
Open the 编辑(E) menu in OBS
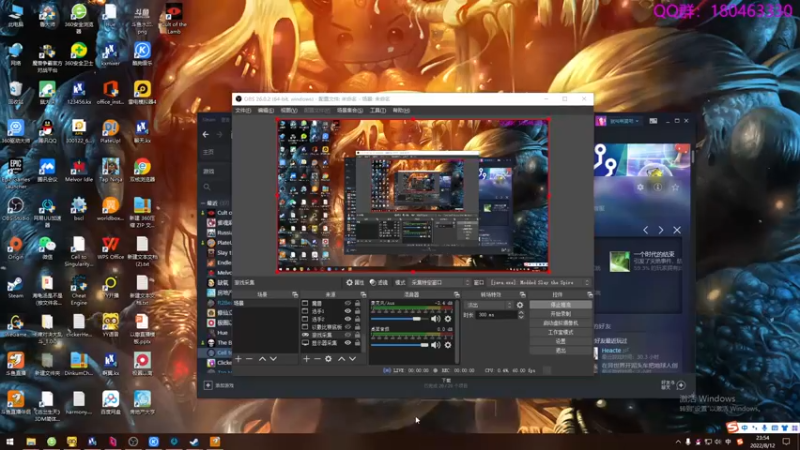click(265, 110)
